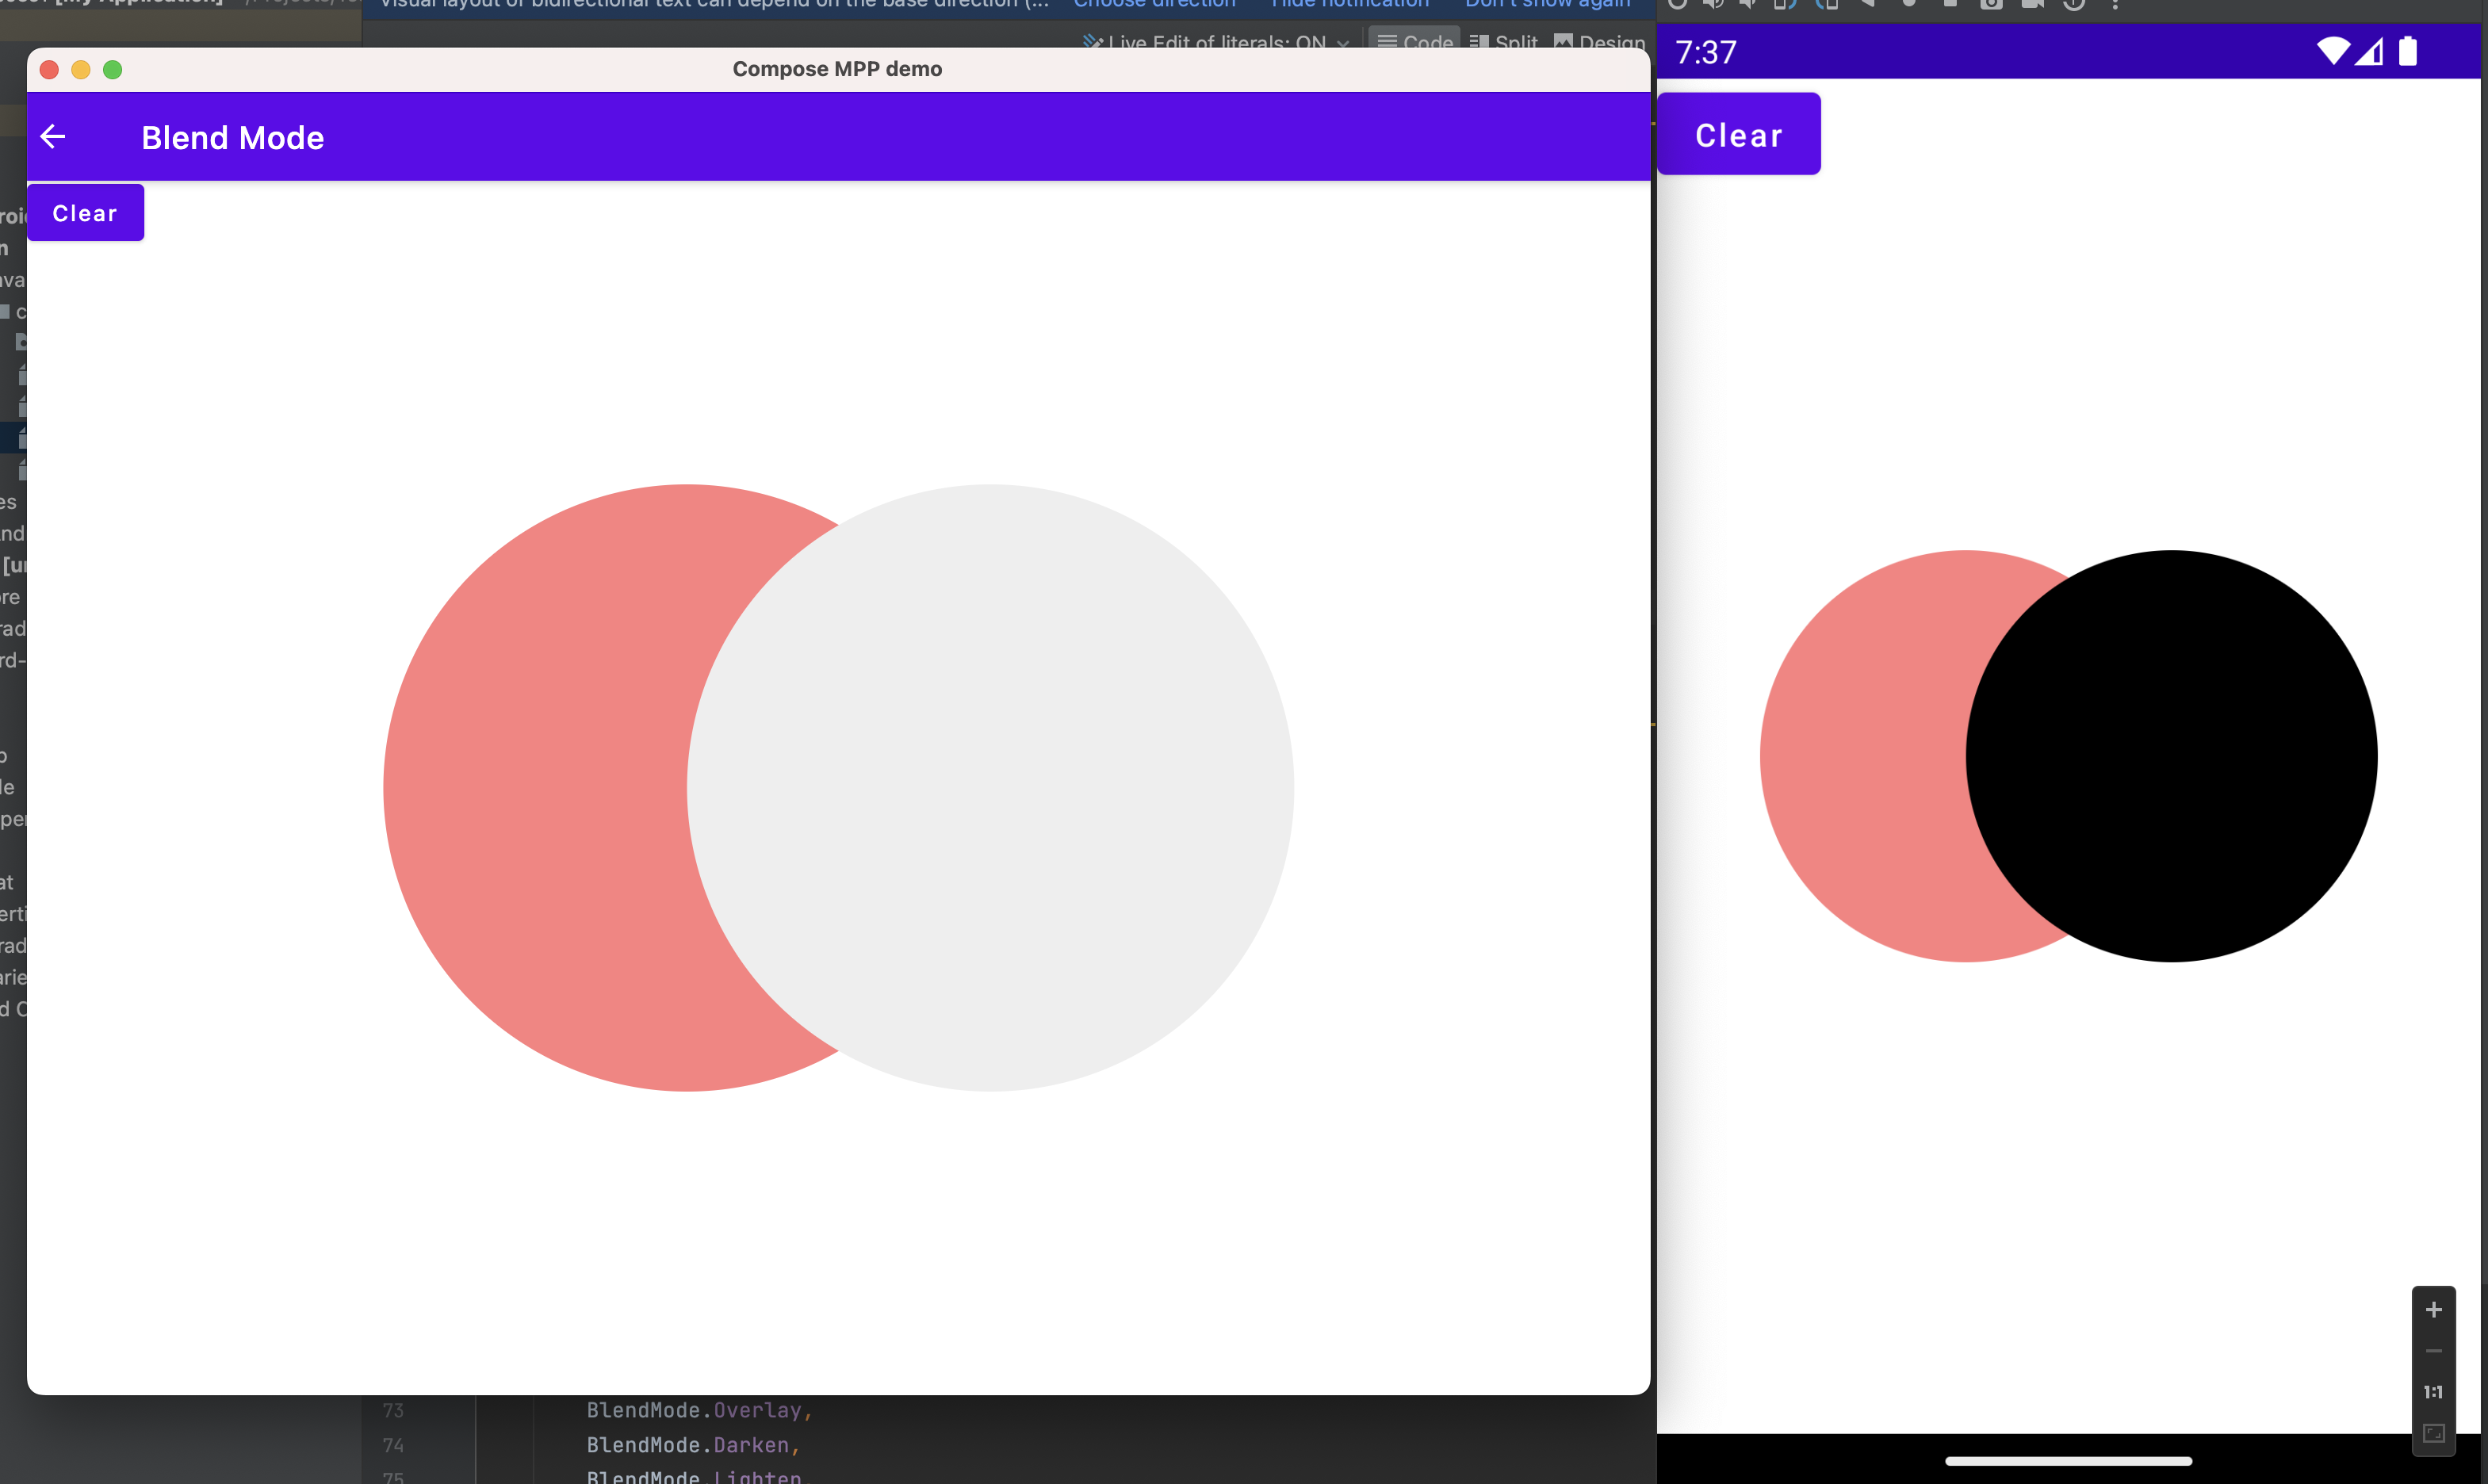Tap the Android home gesture bar
The height and width of the screenshot is (1484, 2488).
tap(2068, 1461)
